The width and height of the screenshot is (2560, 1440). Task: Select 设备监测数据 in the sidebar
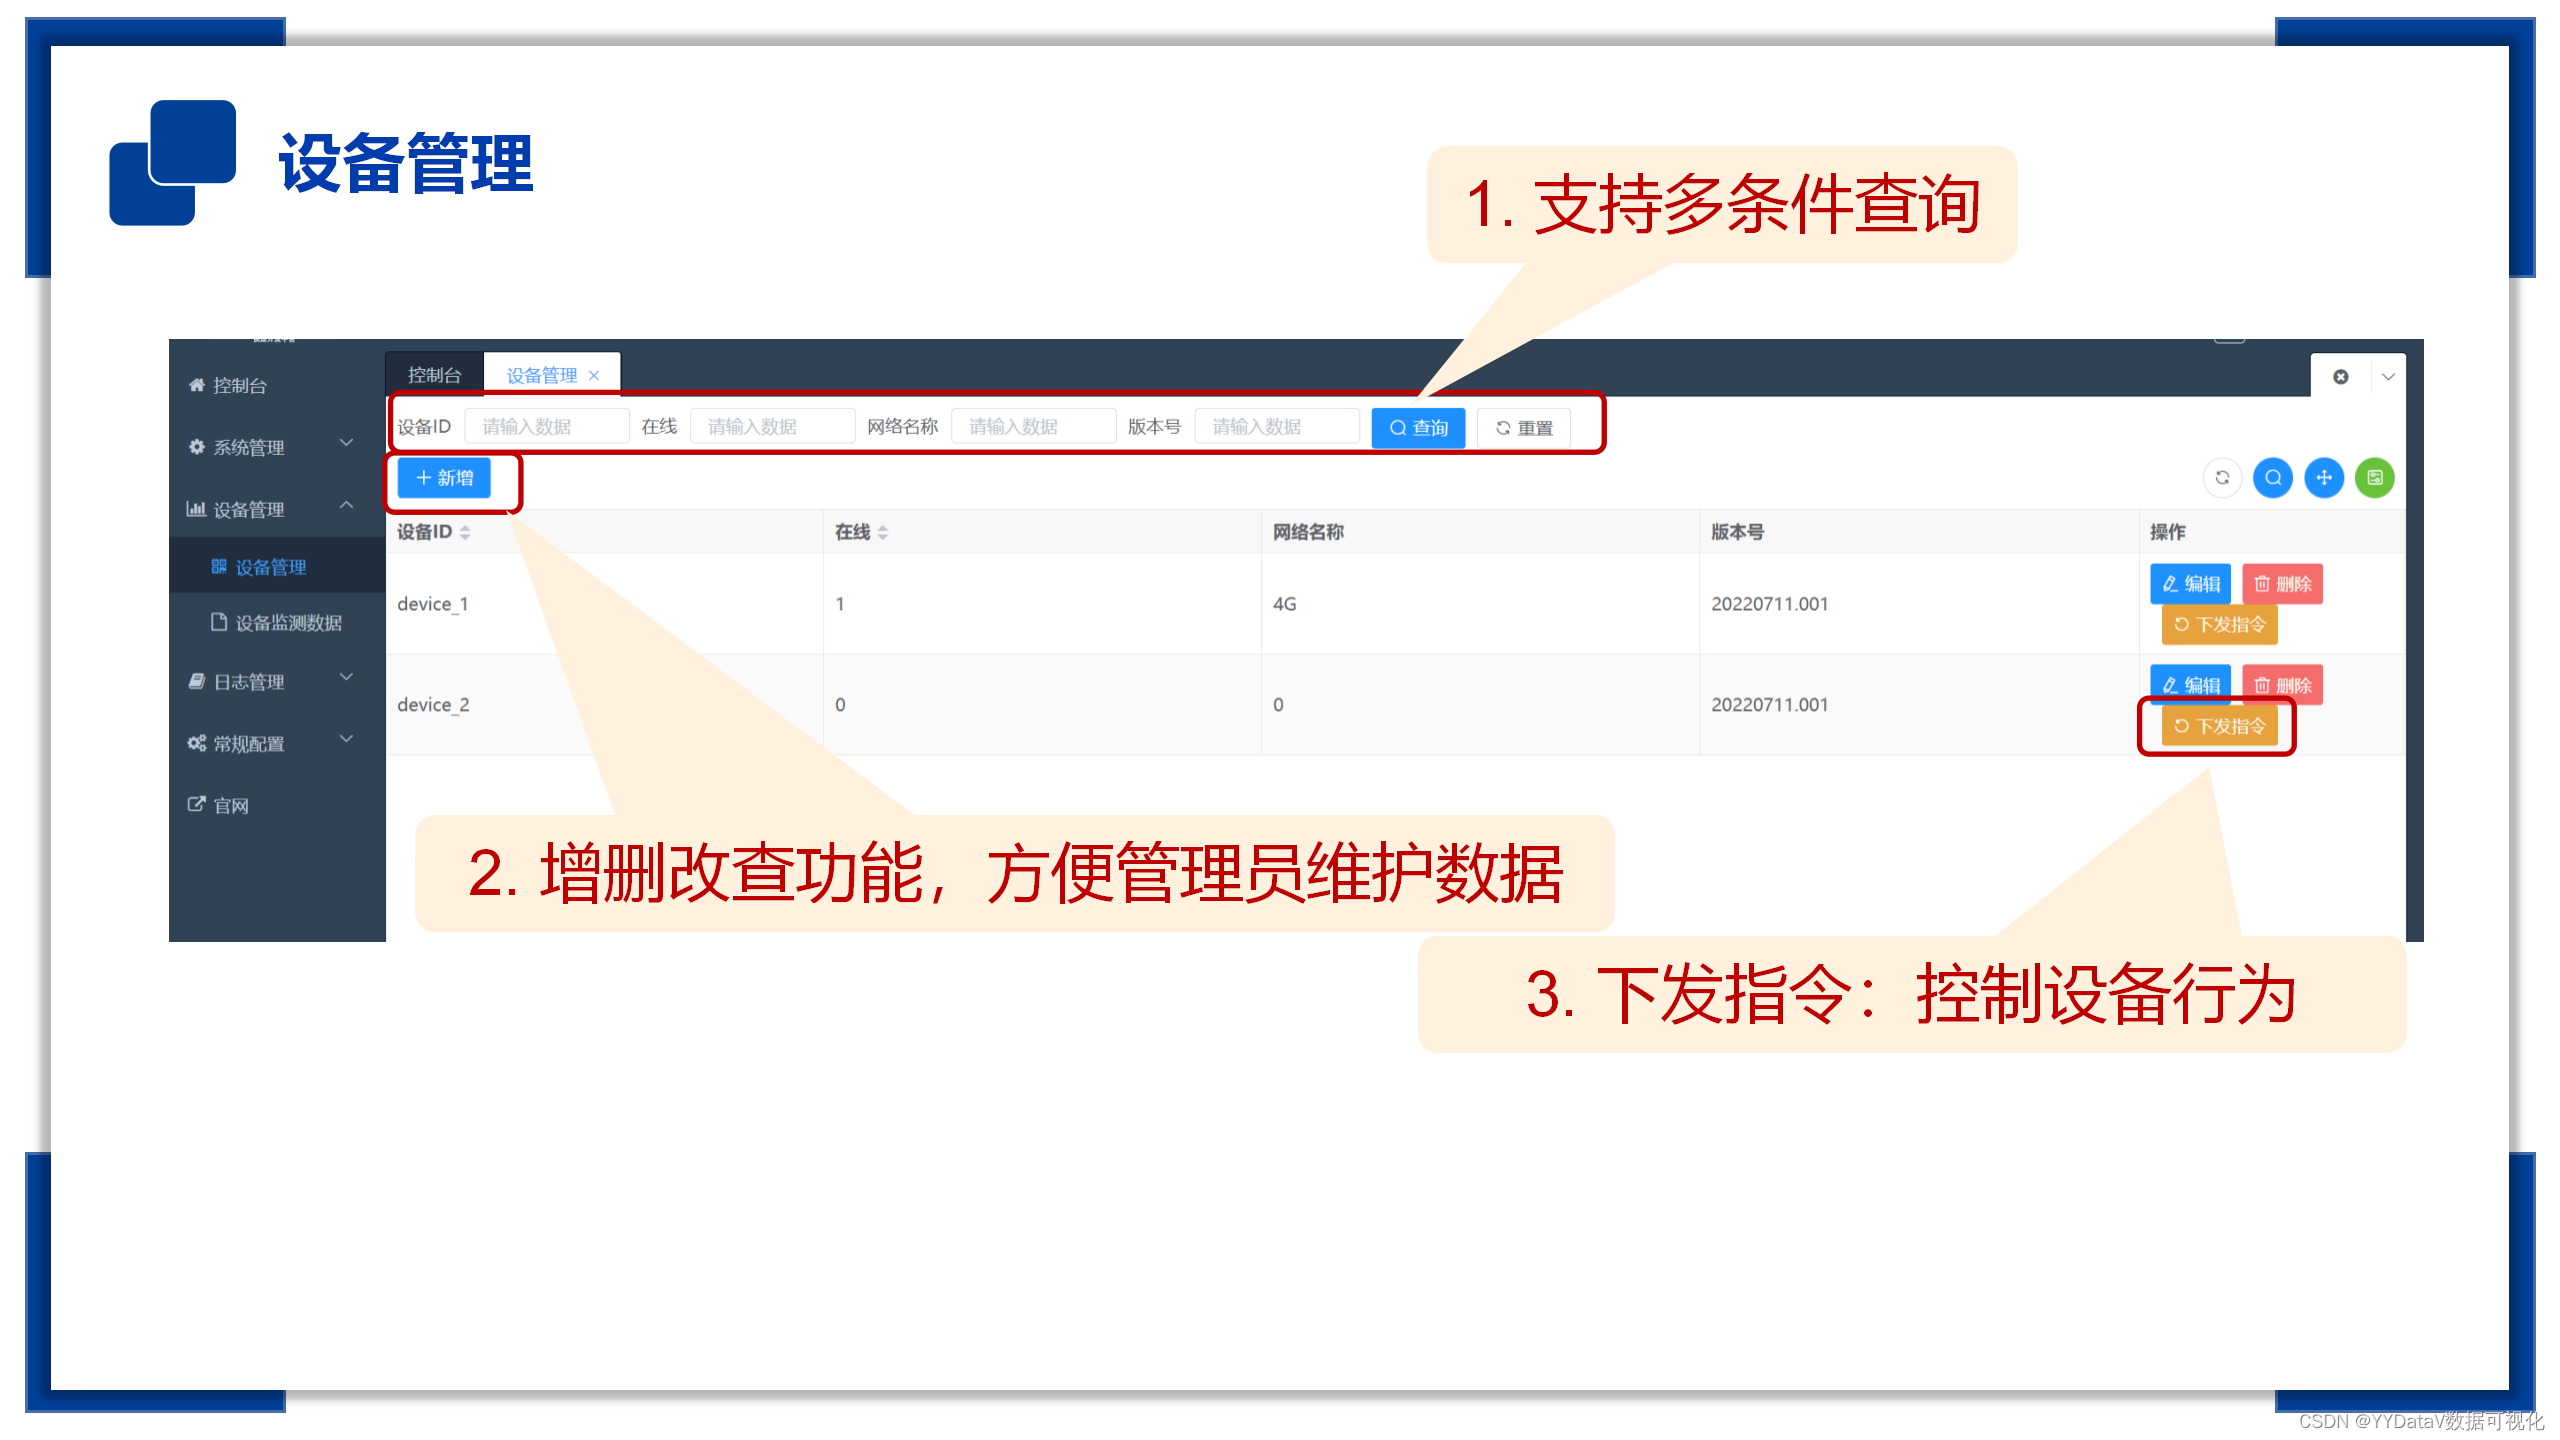[x=288, y=622]
